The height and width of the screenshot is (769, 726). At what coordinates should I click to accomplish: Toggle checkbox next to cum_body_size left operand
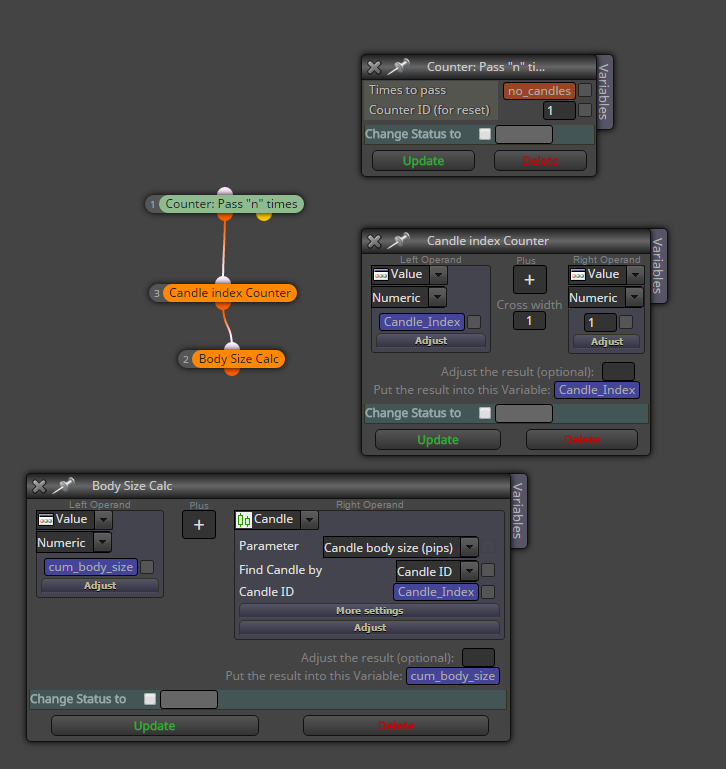(x=147, y=567)
